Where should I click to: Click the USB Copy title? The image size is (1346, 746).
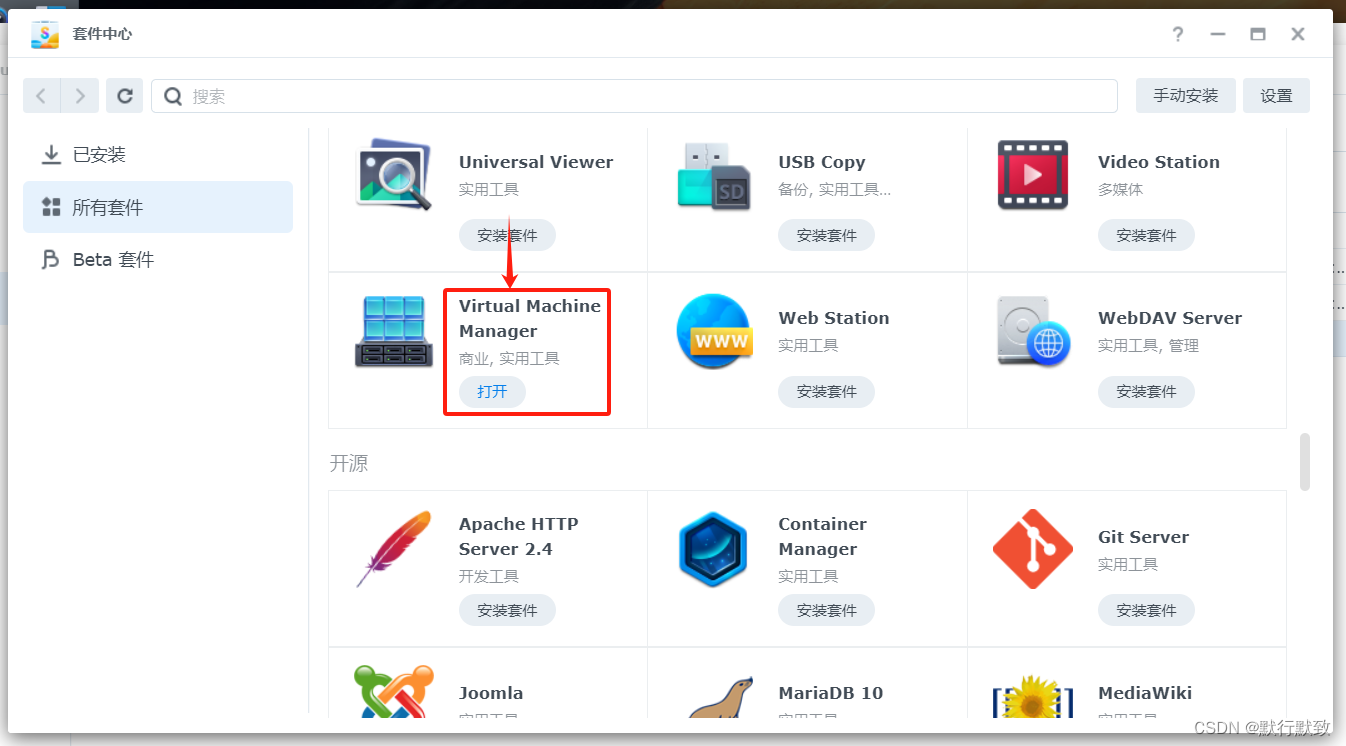(822, 162)
